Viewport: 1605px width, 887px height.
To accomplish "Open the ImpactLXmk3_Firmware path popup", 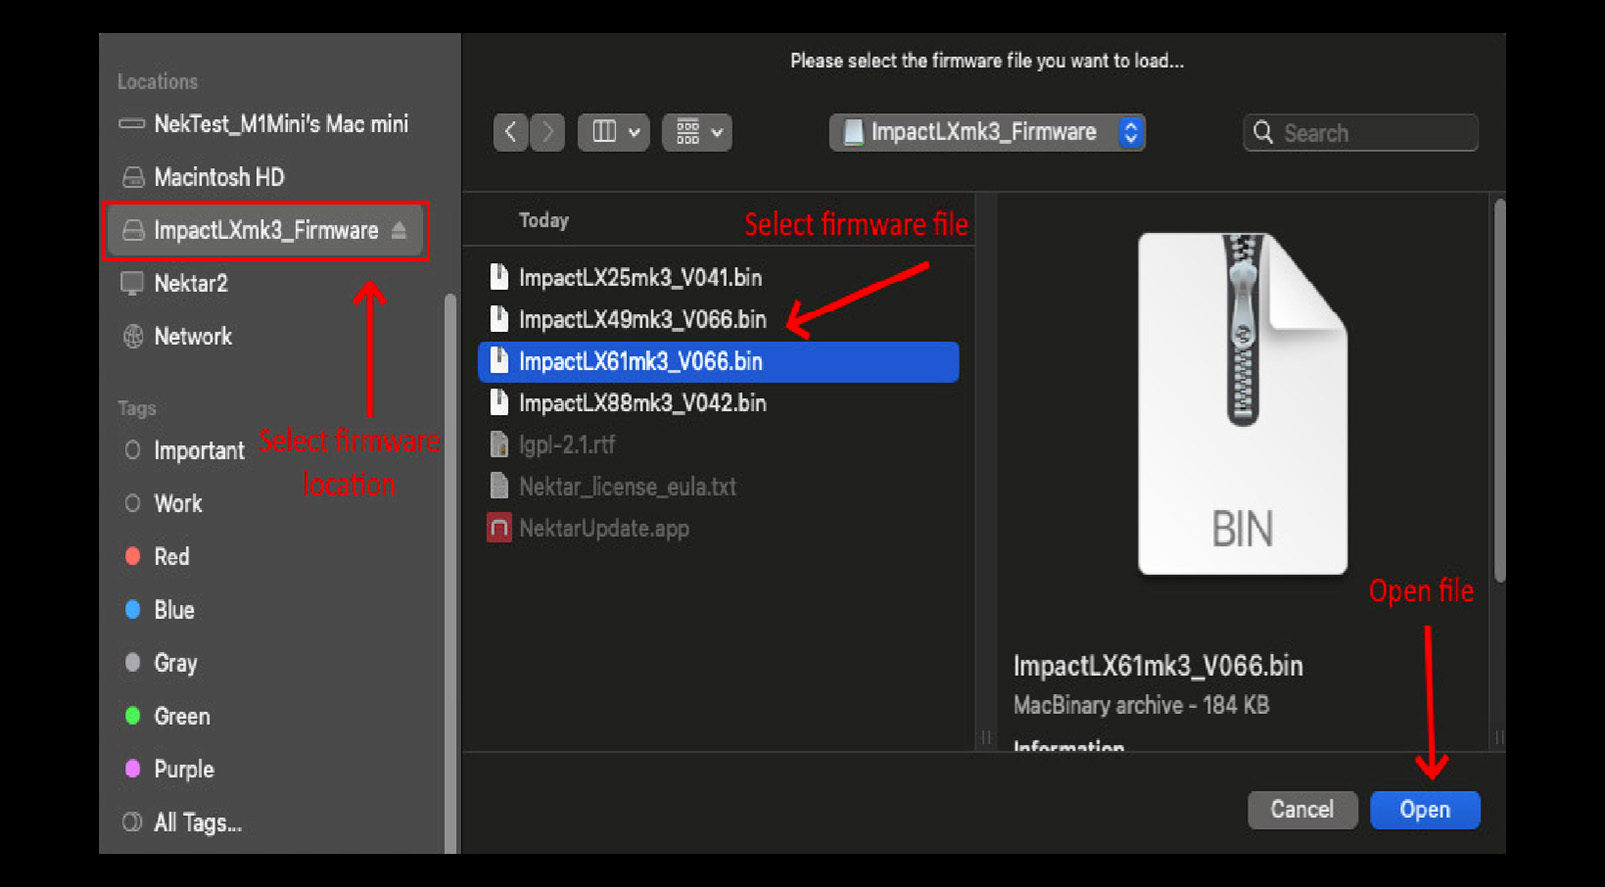I will (987, 132).
